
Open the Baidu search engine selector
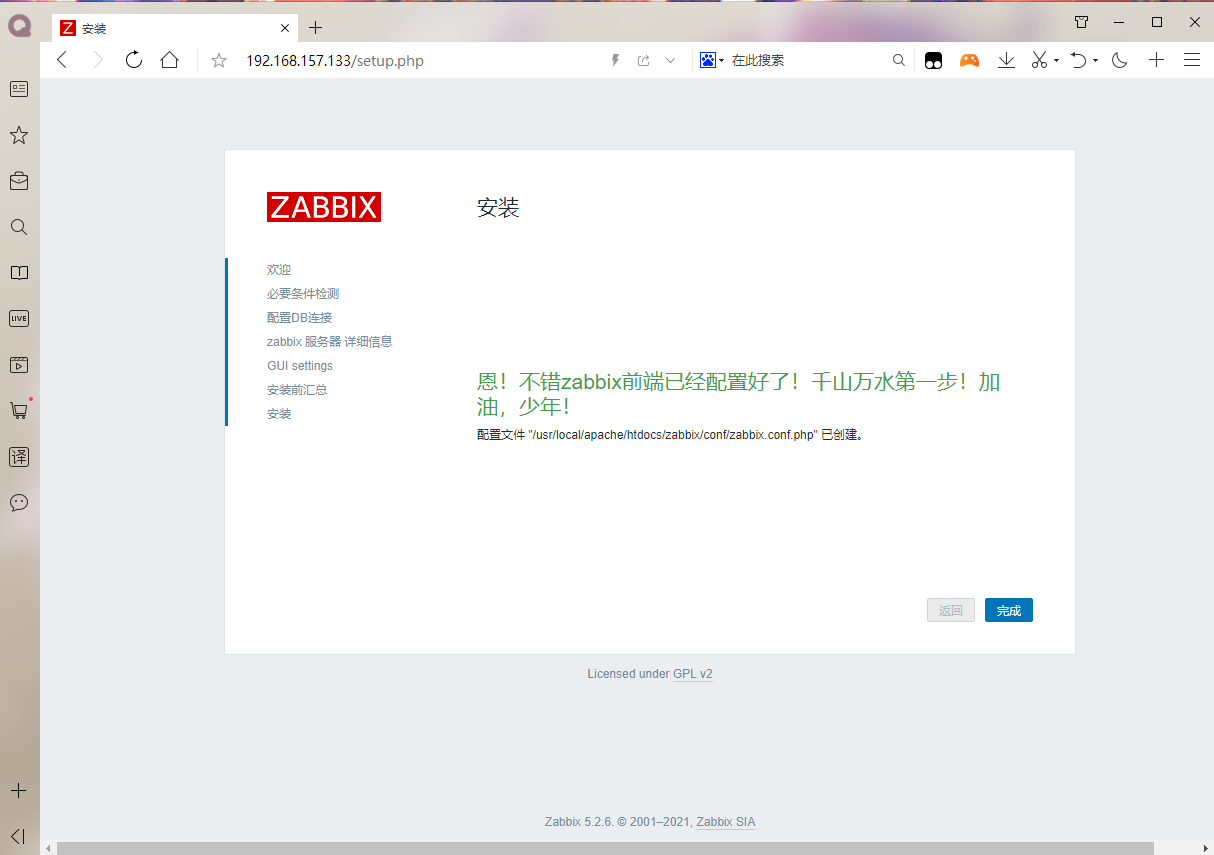tap(712, 60)
